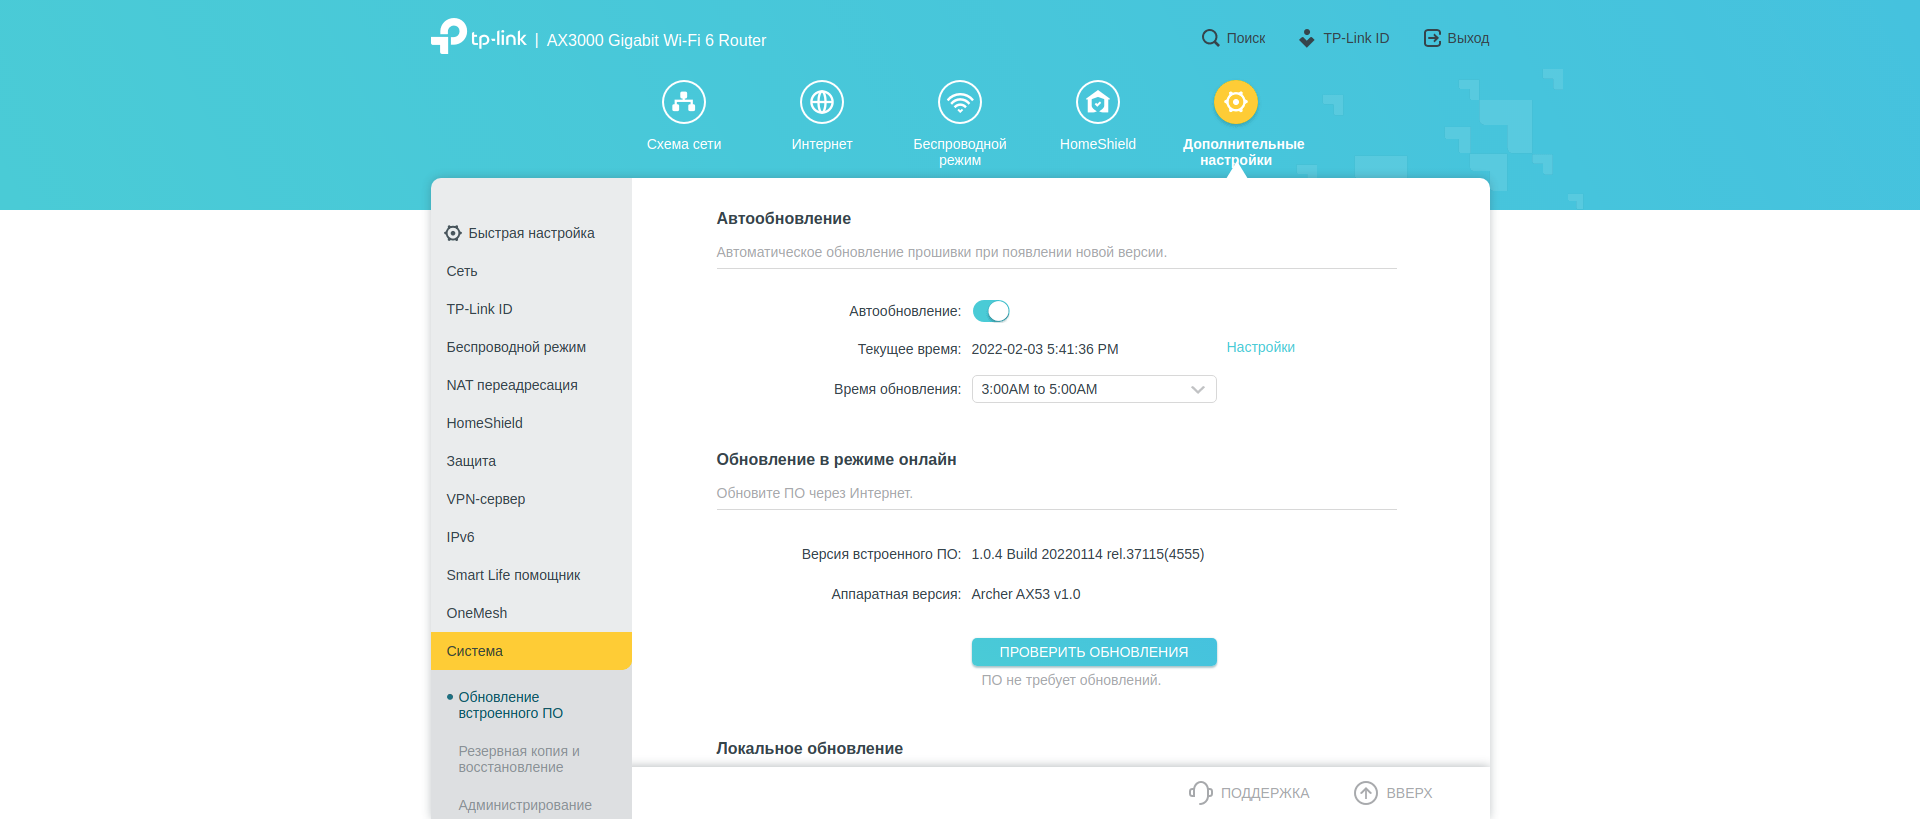
Task: Select Обновление встроенного ПО submenu
Action: (510, 705)
